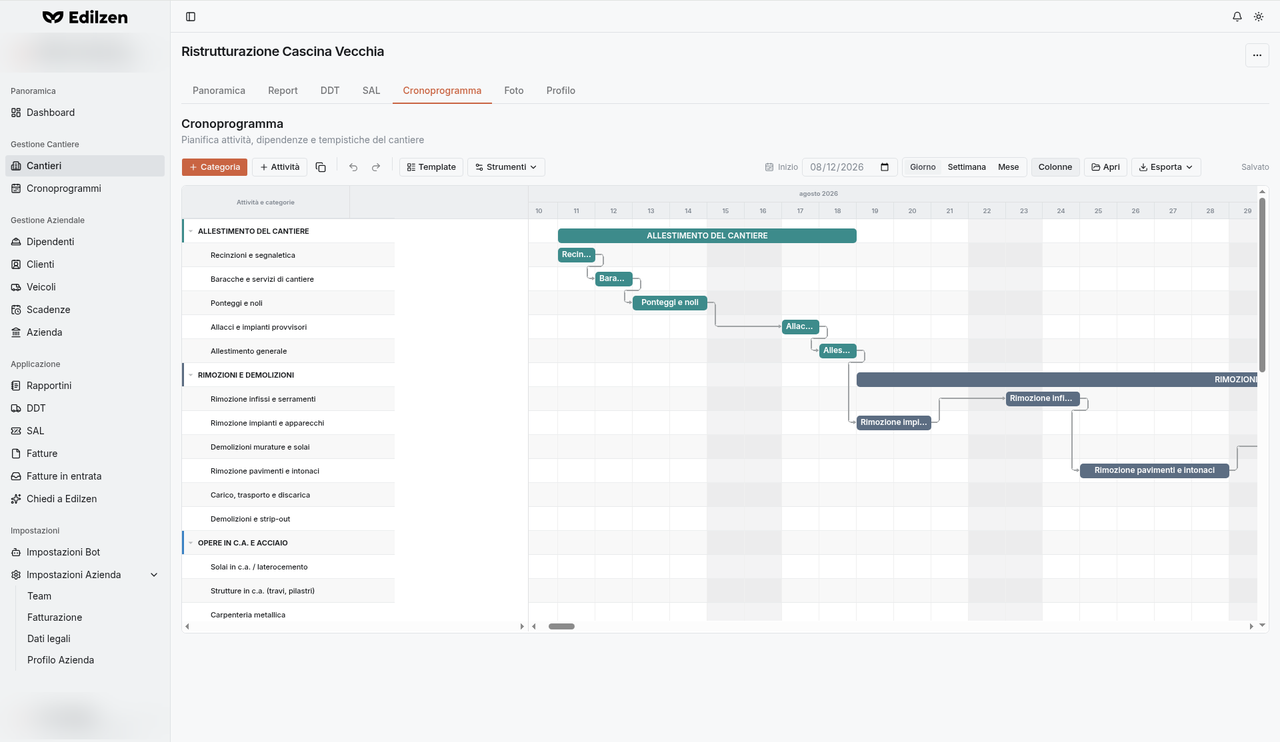
Task: Undo the last schedule change
Action: [353, 167]
